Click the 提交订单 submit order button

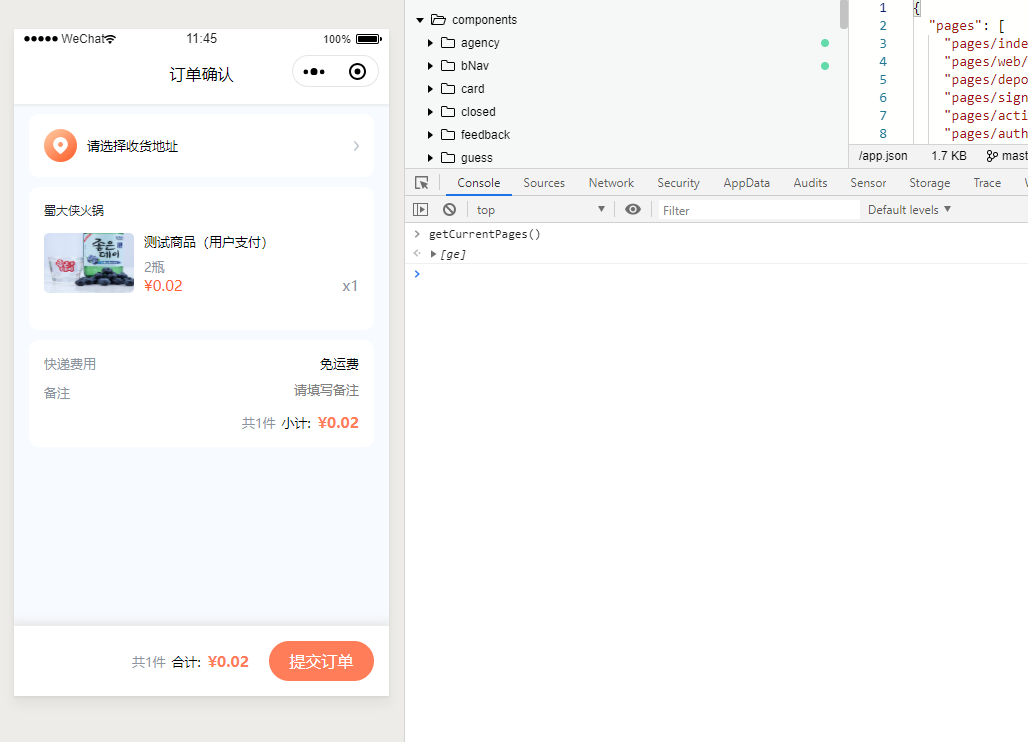(x=321, y=661)
